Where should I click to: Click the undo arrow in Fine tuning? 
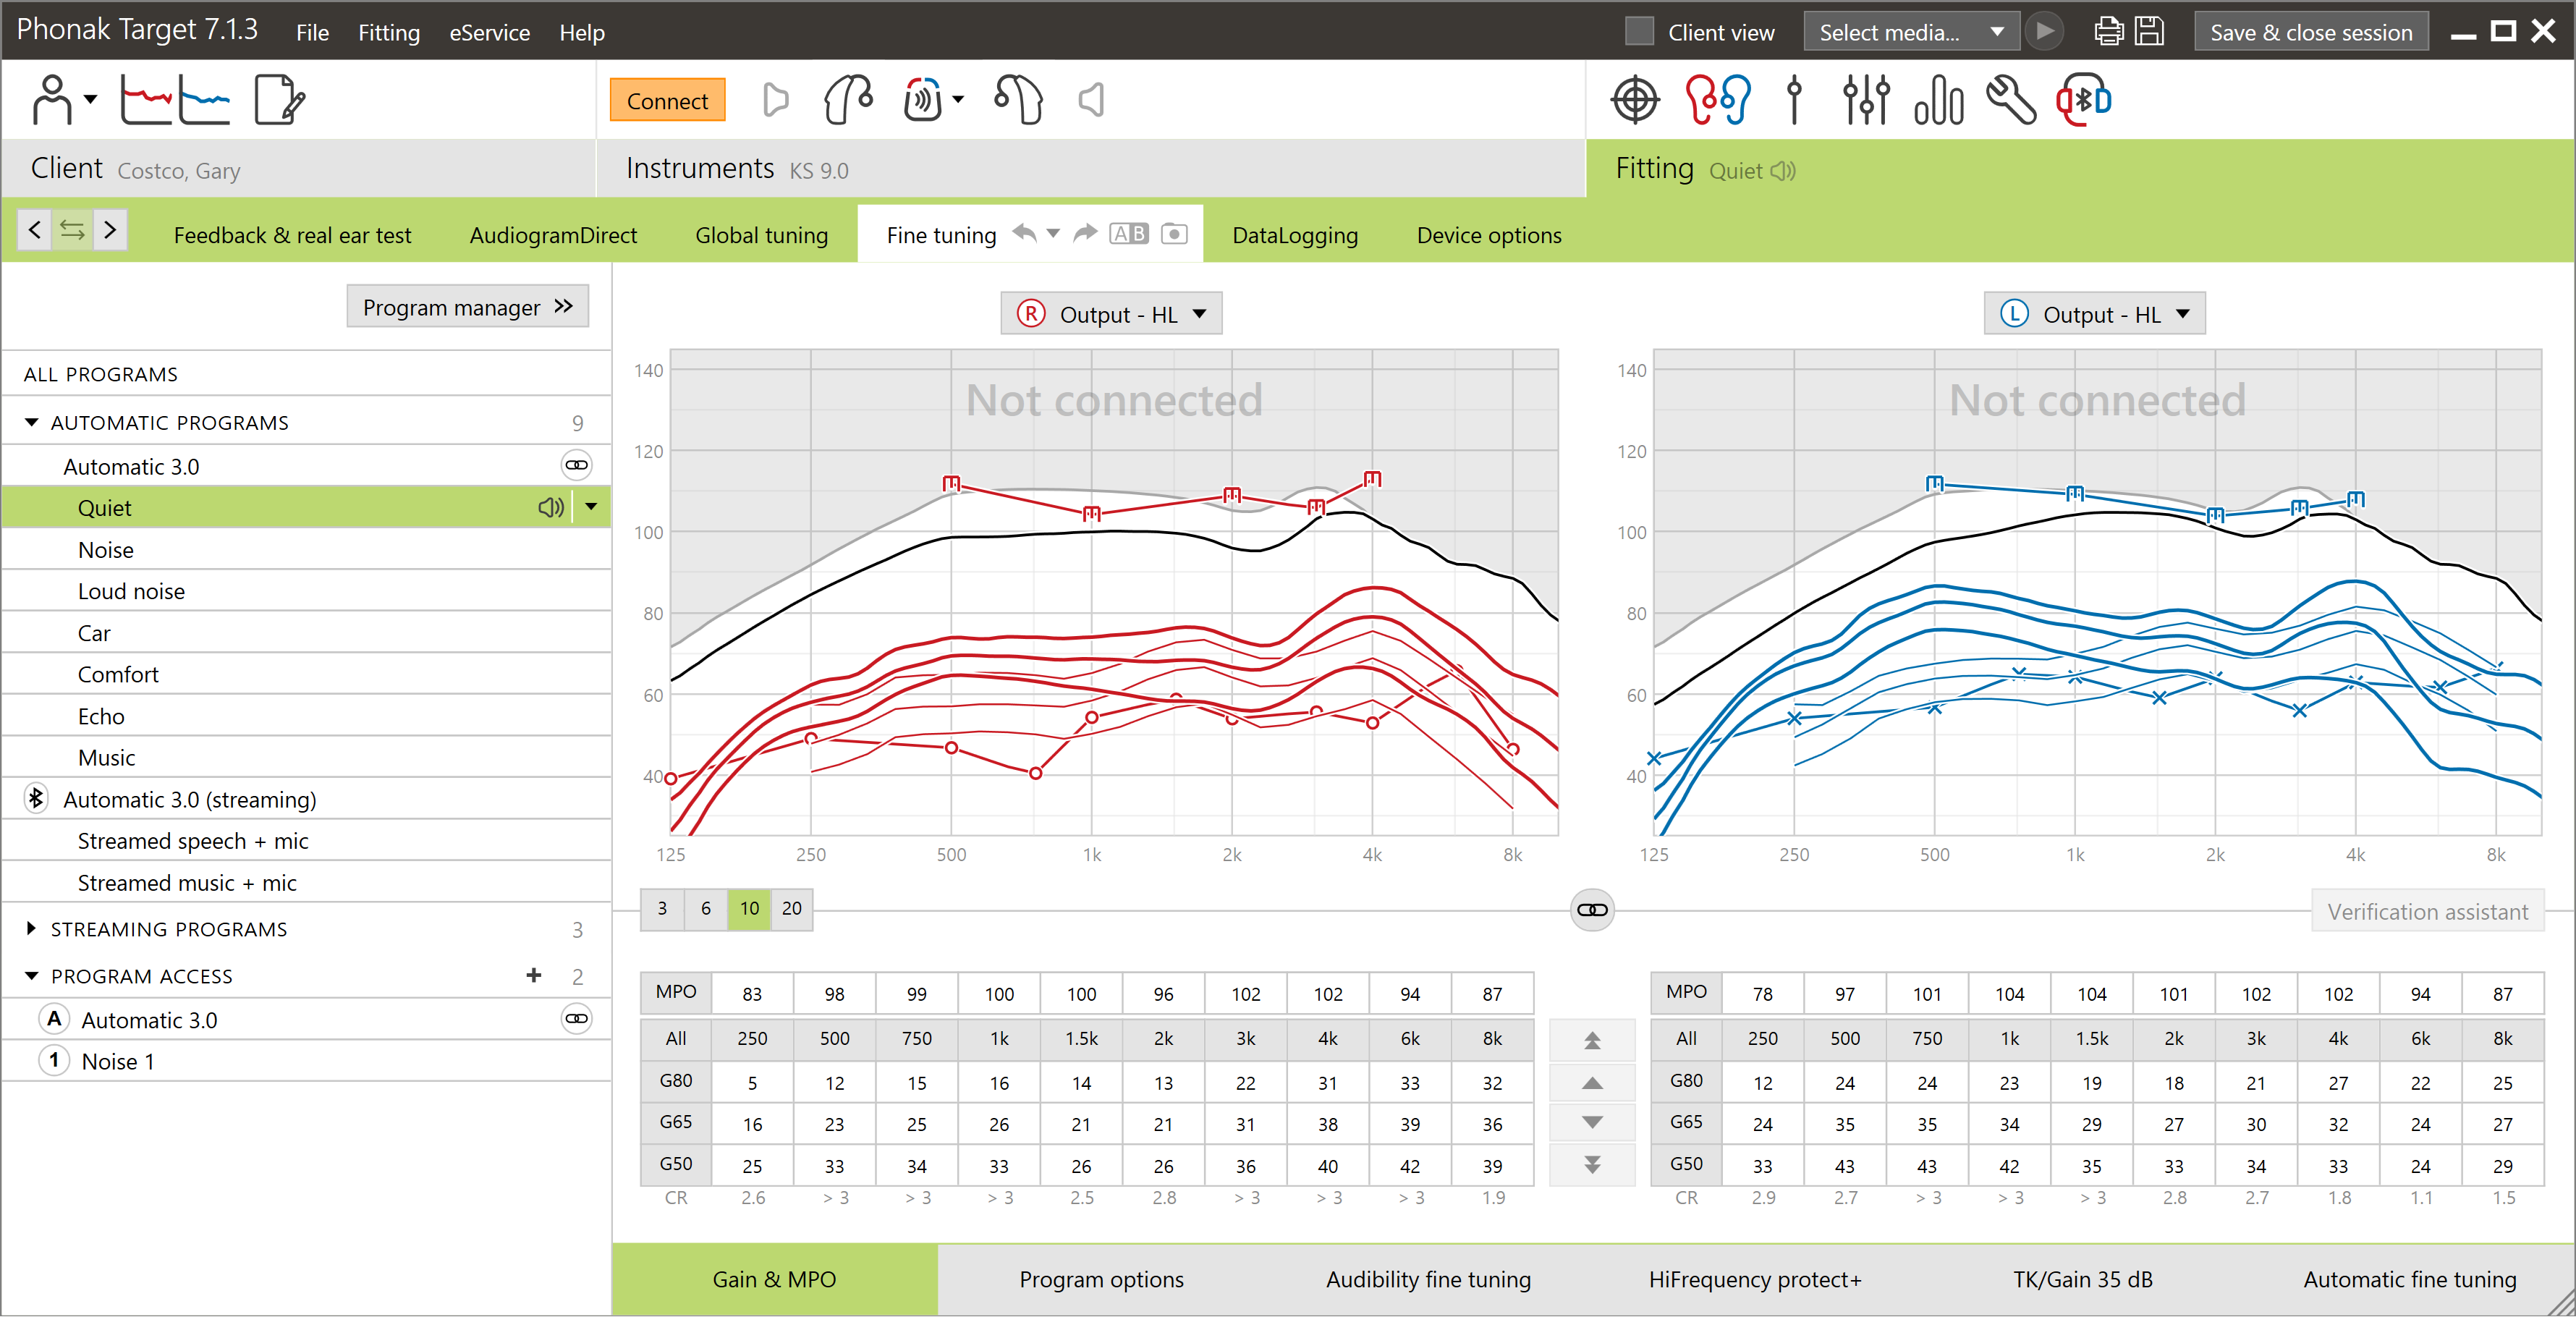pos(1025,233)
